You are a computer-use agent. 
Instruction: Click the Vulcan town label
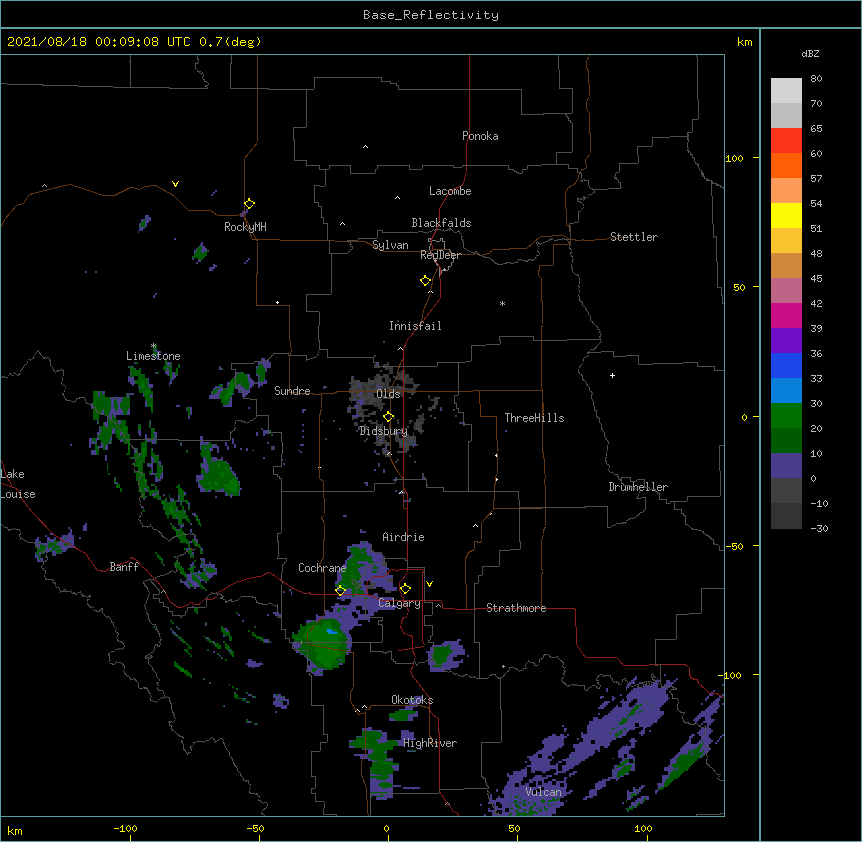(543, 792)
